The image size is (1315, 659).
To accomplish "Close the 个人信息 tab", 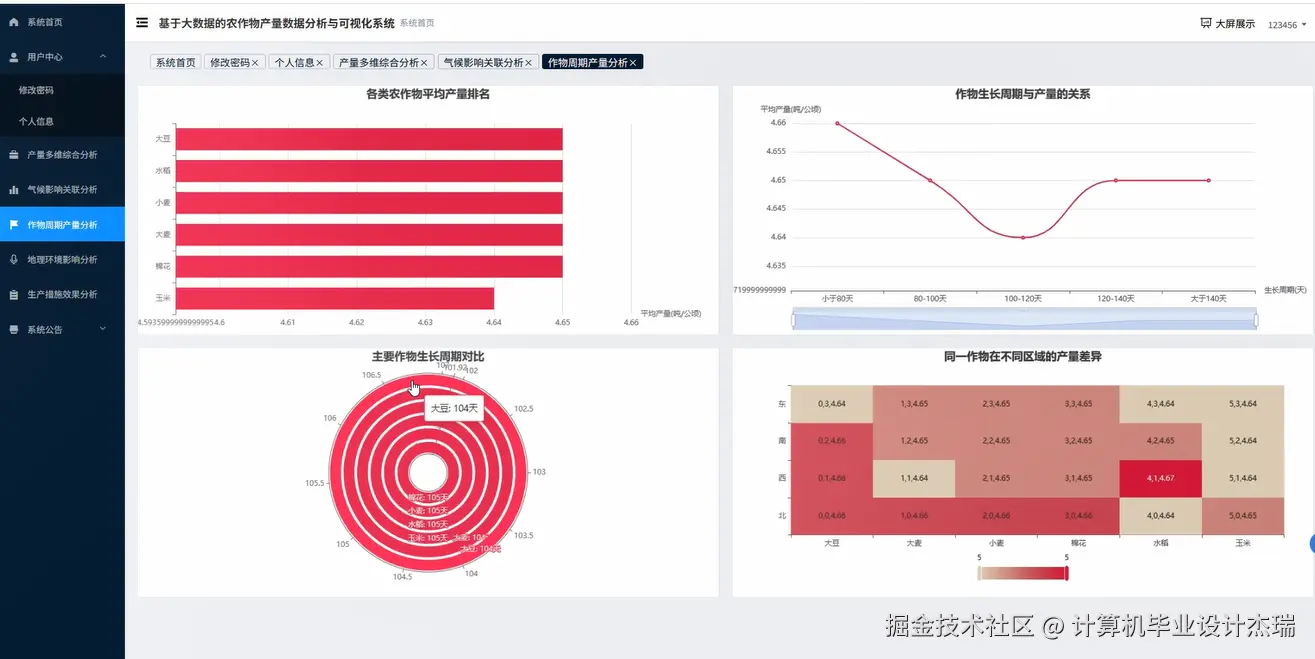I will click(x=320, y=63).
